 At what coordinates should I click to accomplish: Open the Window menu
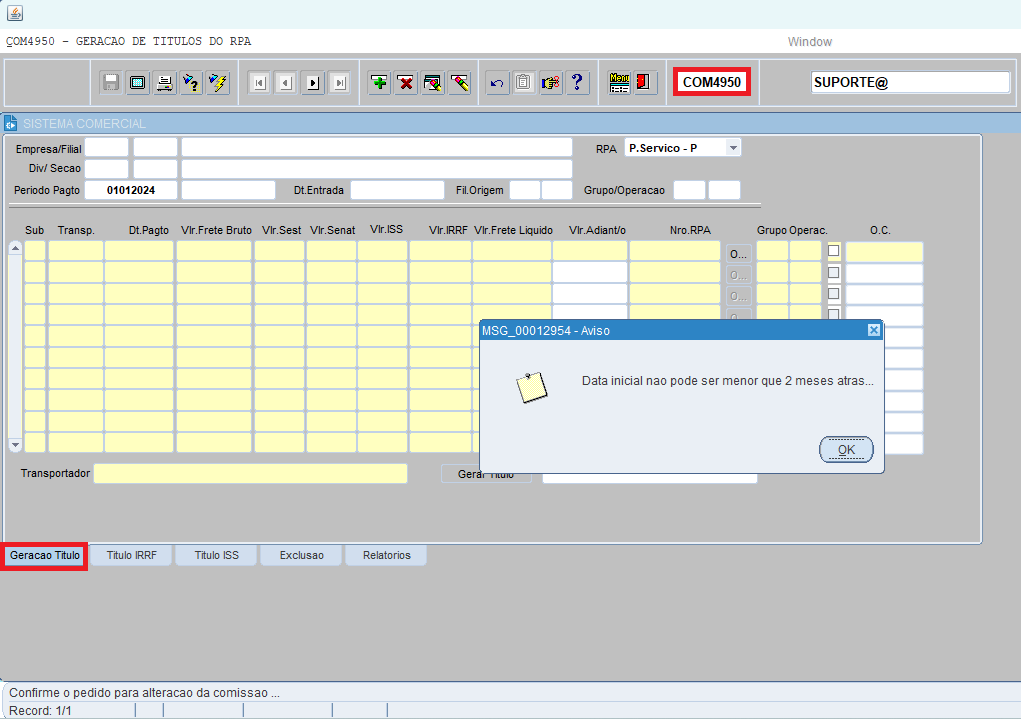(x=809, y=42)
